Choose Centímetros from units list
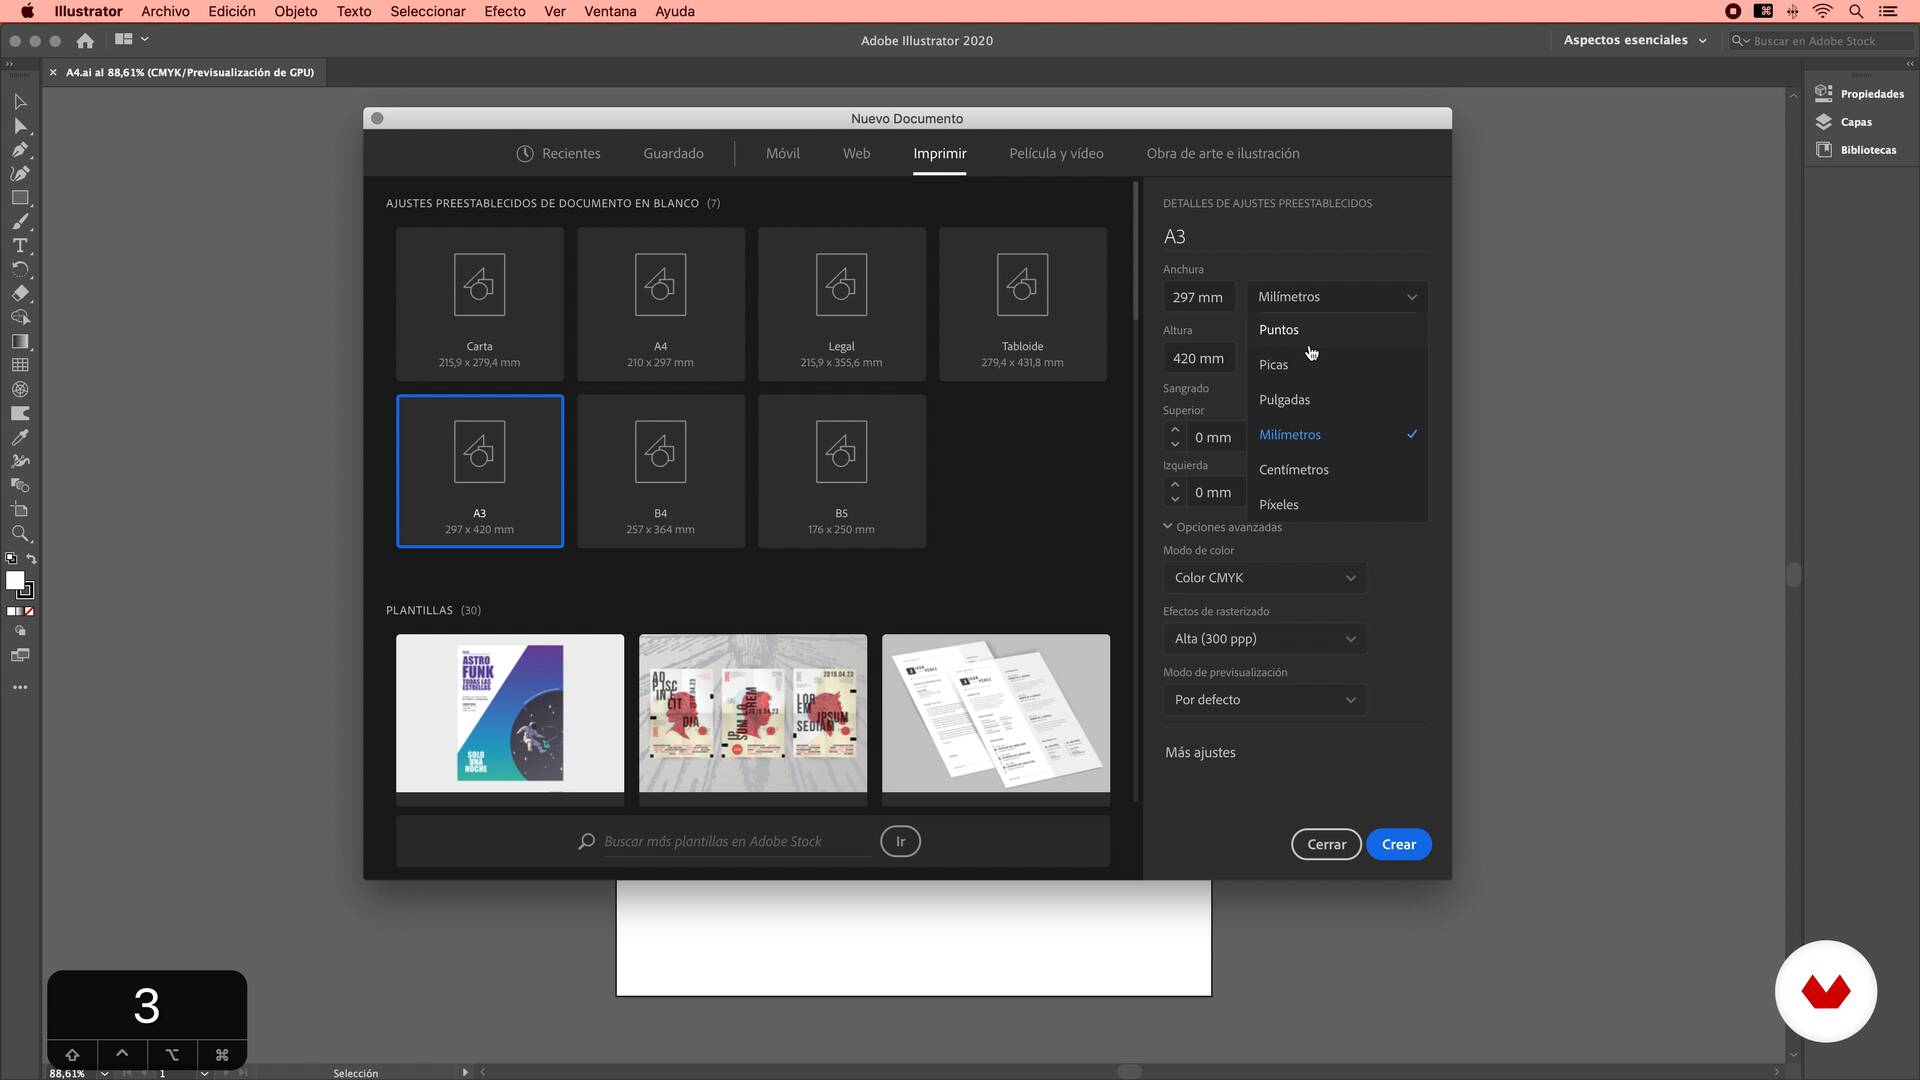The width and height of the screenshot is (1920, 1080). click(1337, 470)
